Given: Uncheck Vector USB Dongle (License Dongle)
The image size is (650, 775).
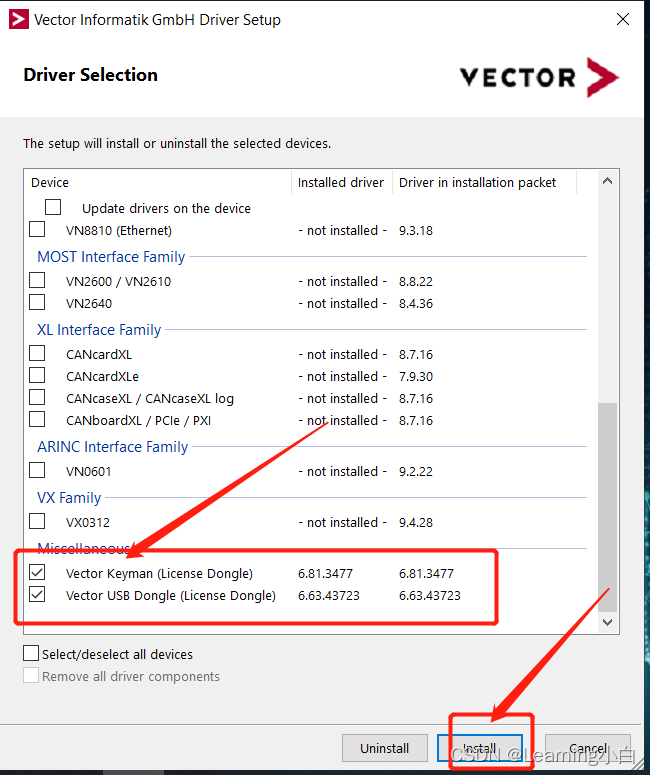Looking at the screenshot, I should tap(37, 594).
